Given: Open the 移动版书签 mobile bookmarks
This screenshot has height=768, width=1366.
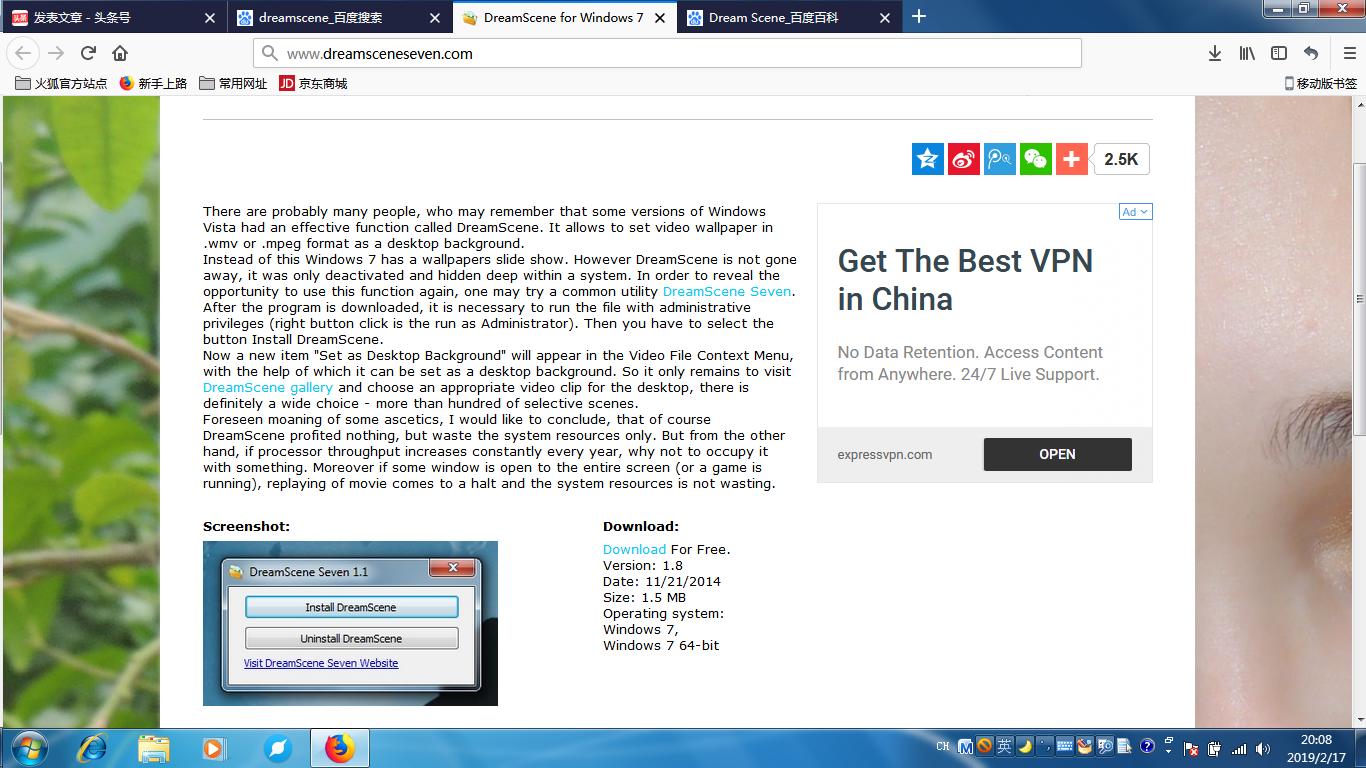Looking at the screenshot, I should (1321, 83).
